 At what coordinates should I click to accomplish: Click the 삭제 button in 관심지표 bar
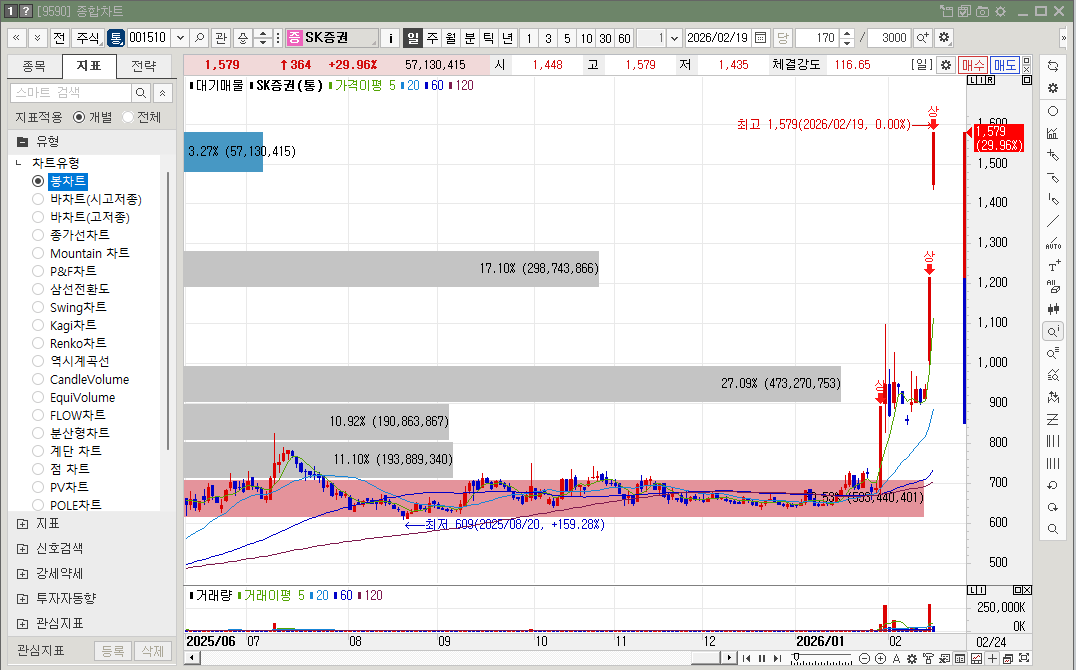152,650
